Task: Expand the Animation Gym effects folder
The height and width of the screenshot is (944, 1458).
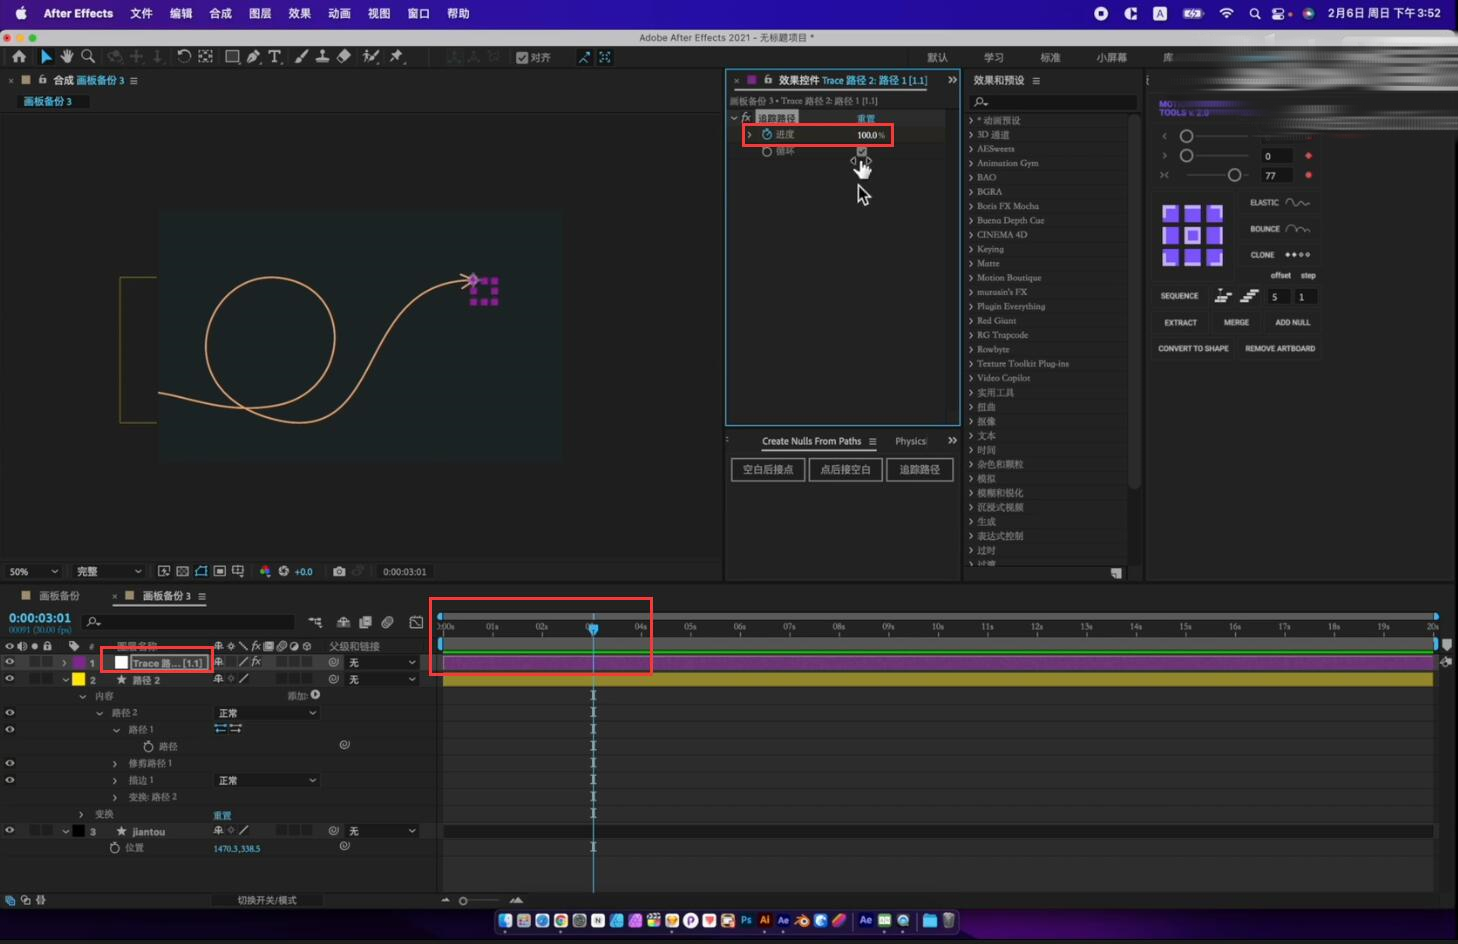Action: point(971,163)
